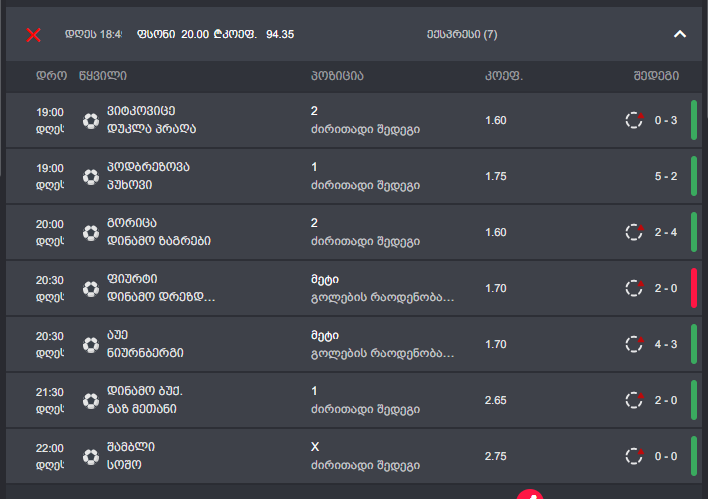This screenshot has width=708, height=499.
Task: Click the score 2 - 4
Action: tap(666, 232)
